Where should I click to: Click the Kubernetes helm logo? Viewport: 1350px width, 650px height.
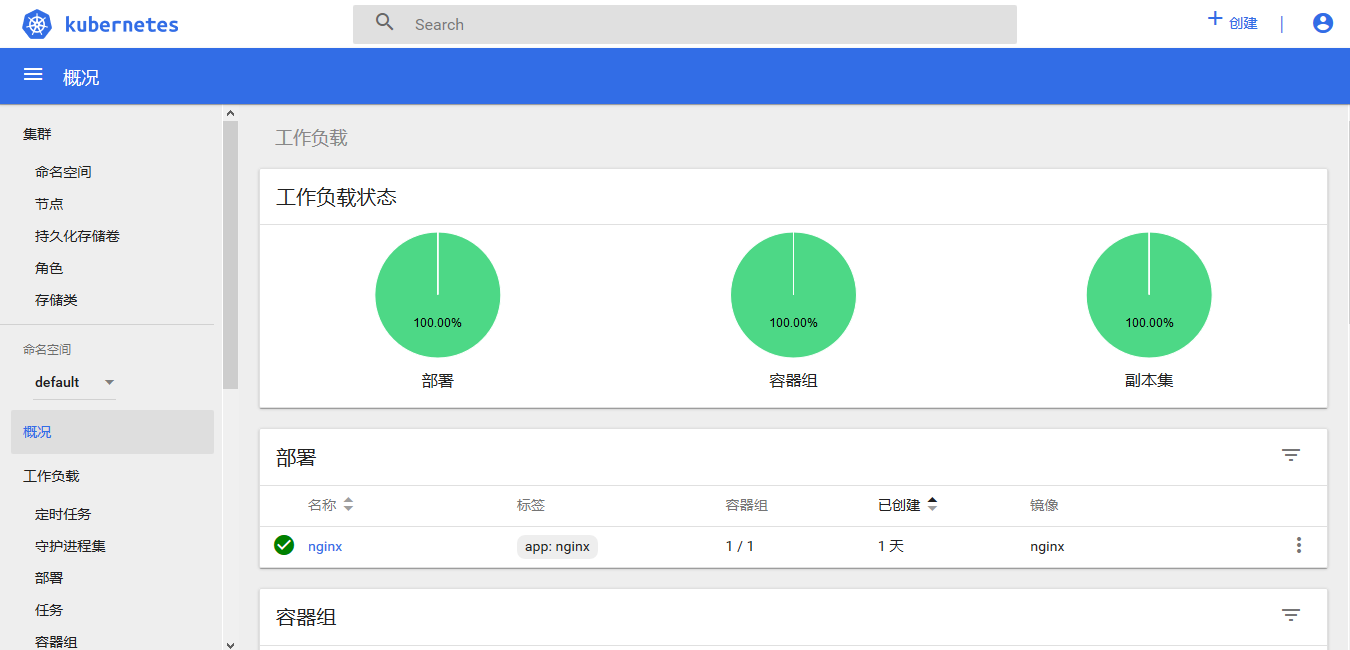[x=36, y=25]
